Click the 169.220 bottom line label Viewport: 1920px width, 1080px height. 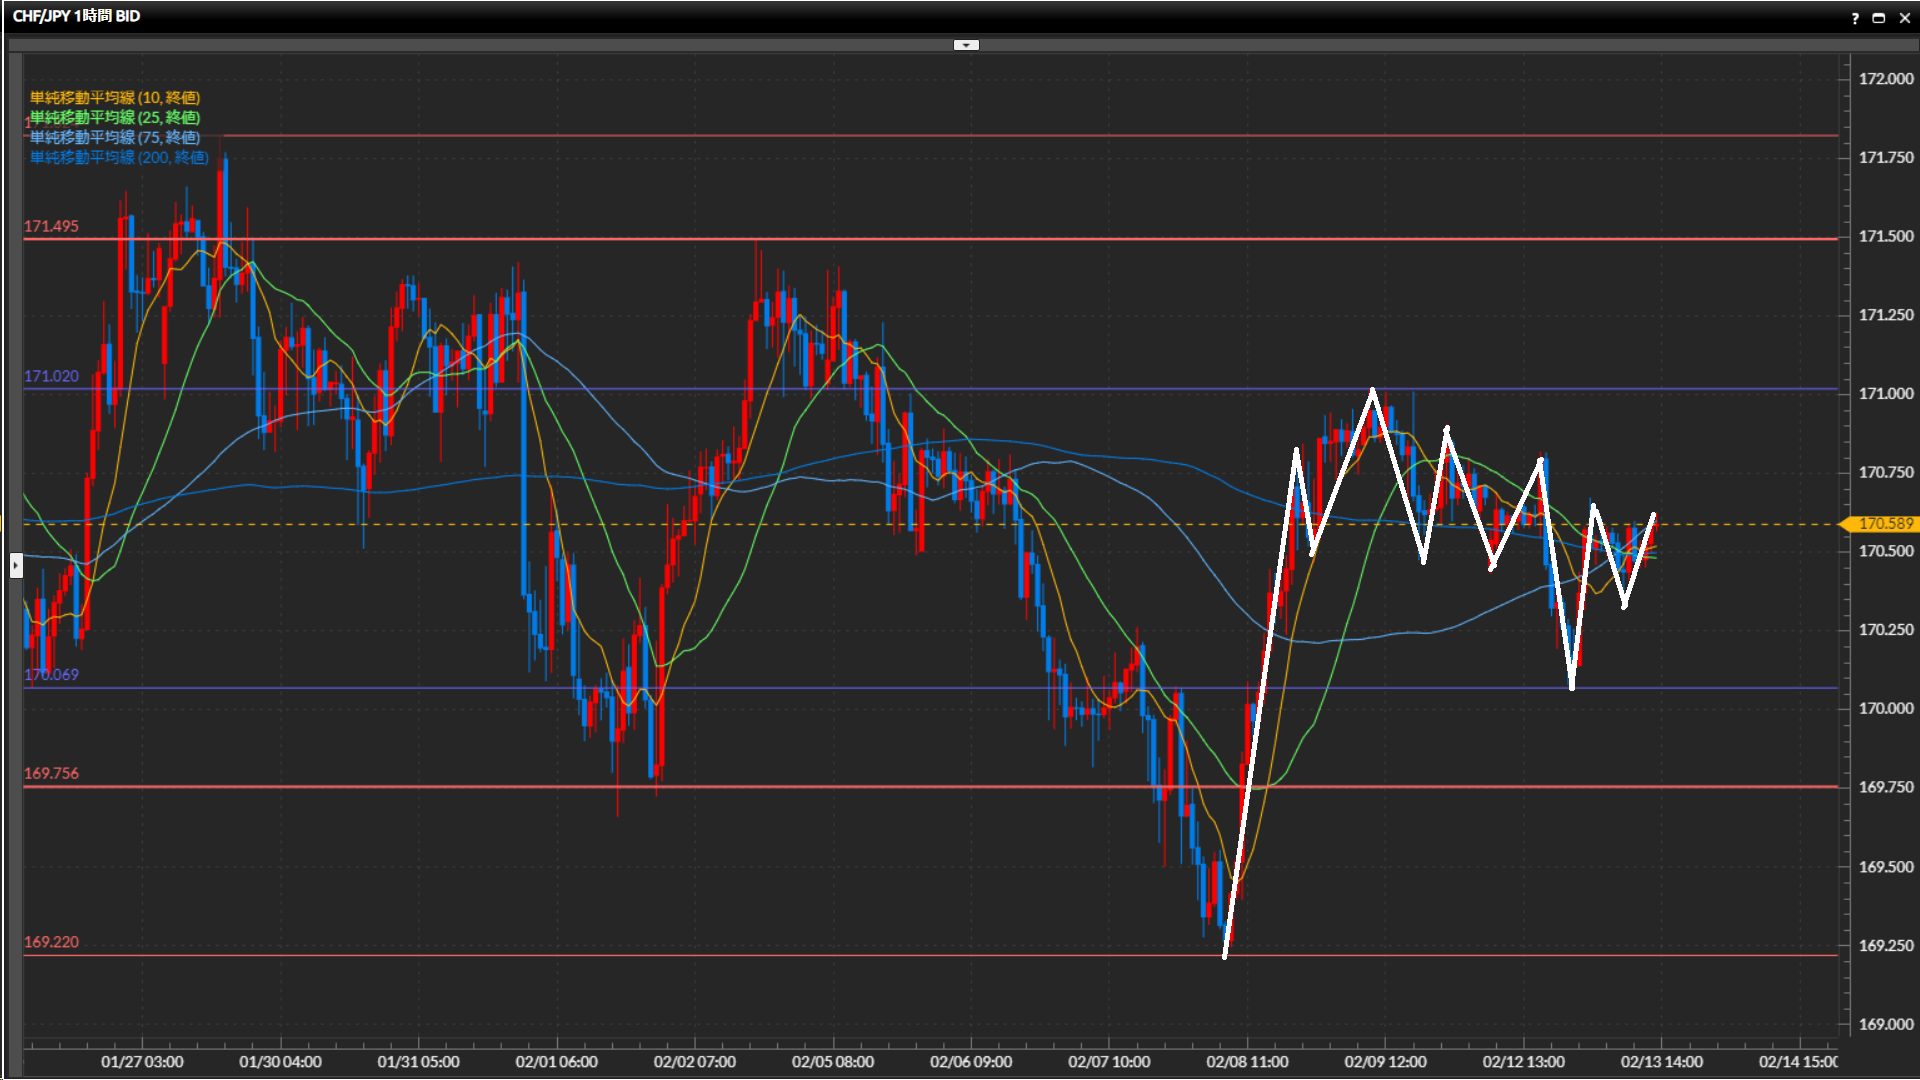tap(51, 942)
